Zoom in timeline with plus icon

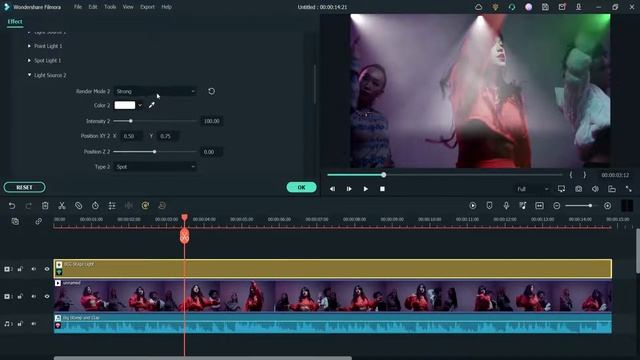(607, 206)
